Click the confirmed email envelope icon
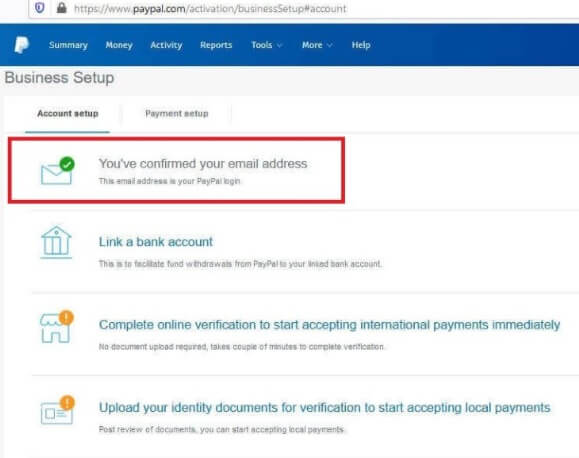 57,171
